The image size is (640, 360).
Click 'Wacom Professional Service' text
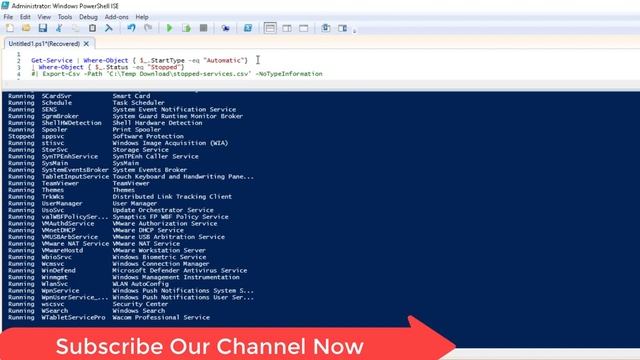(161, 317)
